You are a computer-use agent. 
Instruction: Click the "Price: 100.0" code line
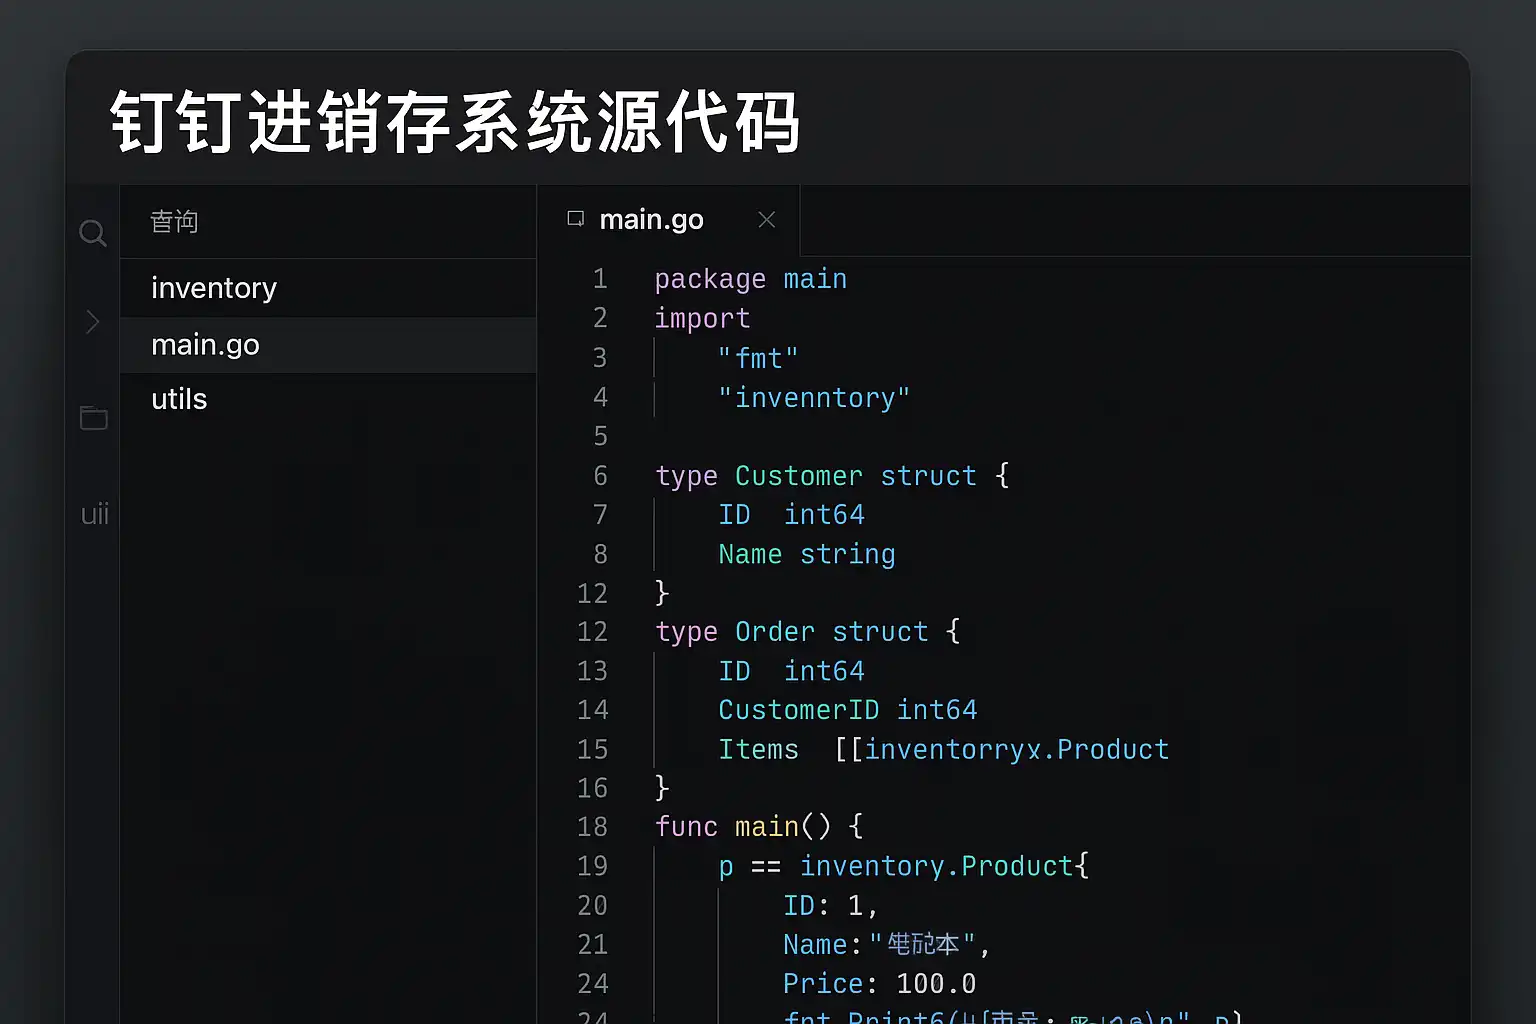pos(880,984)
